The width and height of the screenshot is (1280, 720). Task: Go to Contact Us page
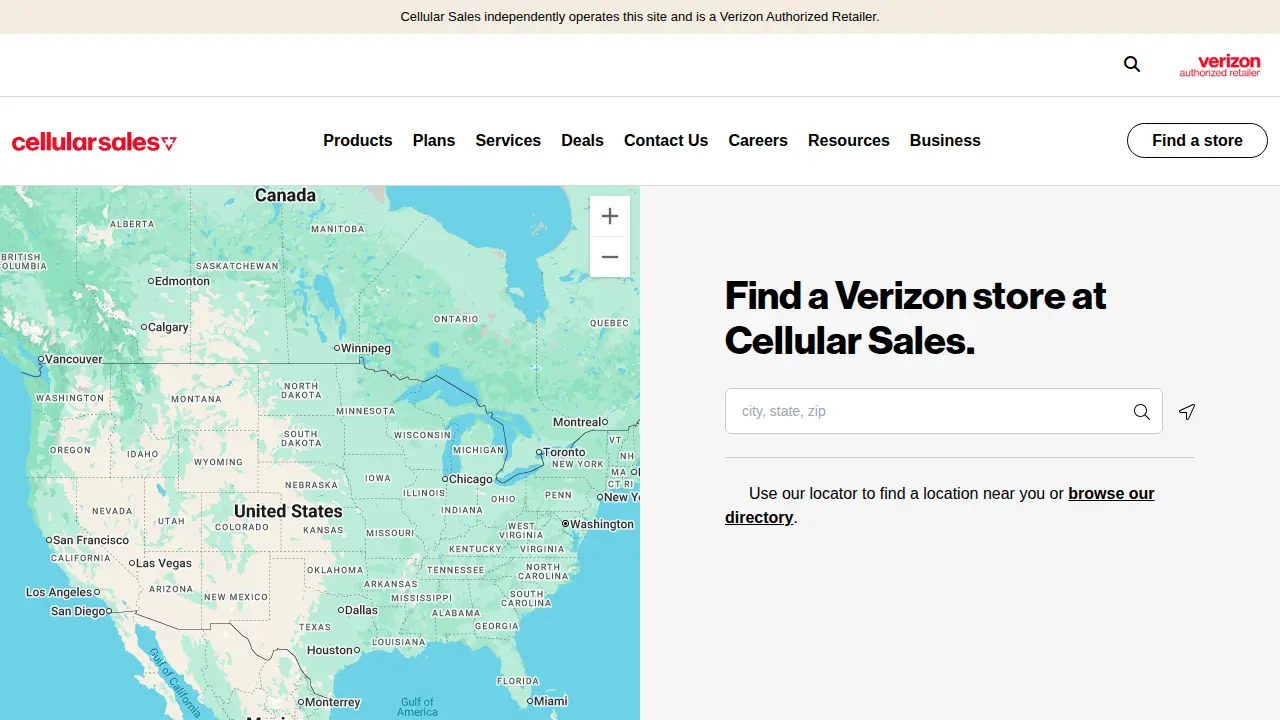tap(666, 141)
